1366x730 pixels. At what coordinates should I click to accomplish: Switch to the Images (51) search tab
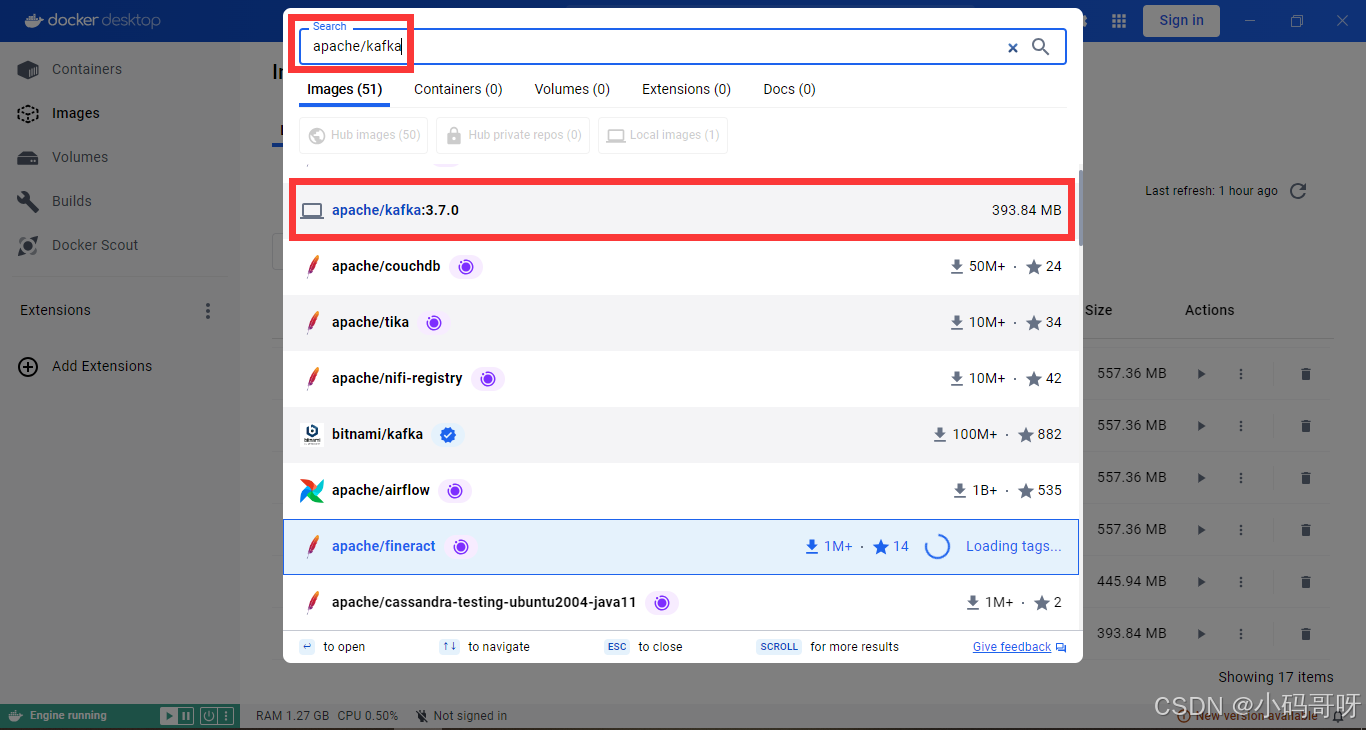[345, 90]
